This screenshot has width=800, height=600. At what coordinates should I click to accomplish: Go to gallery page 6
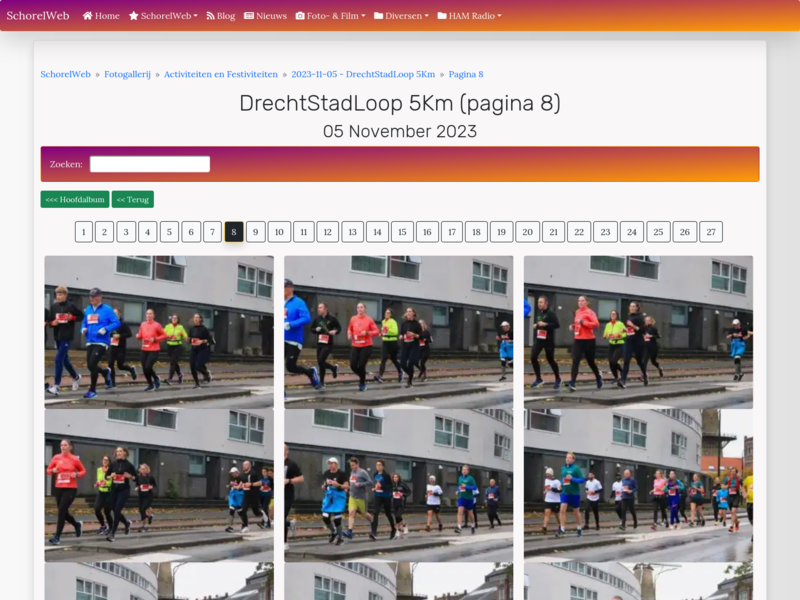click(191, 232)
